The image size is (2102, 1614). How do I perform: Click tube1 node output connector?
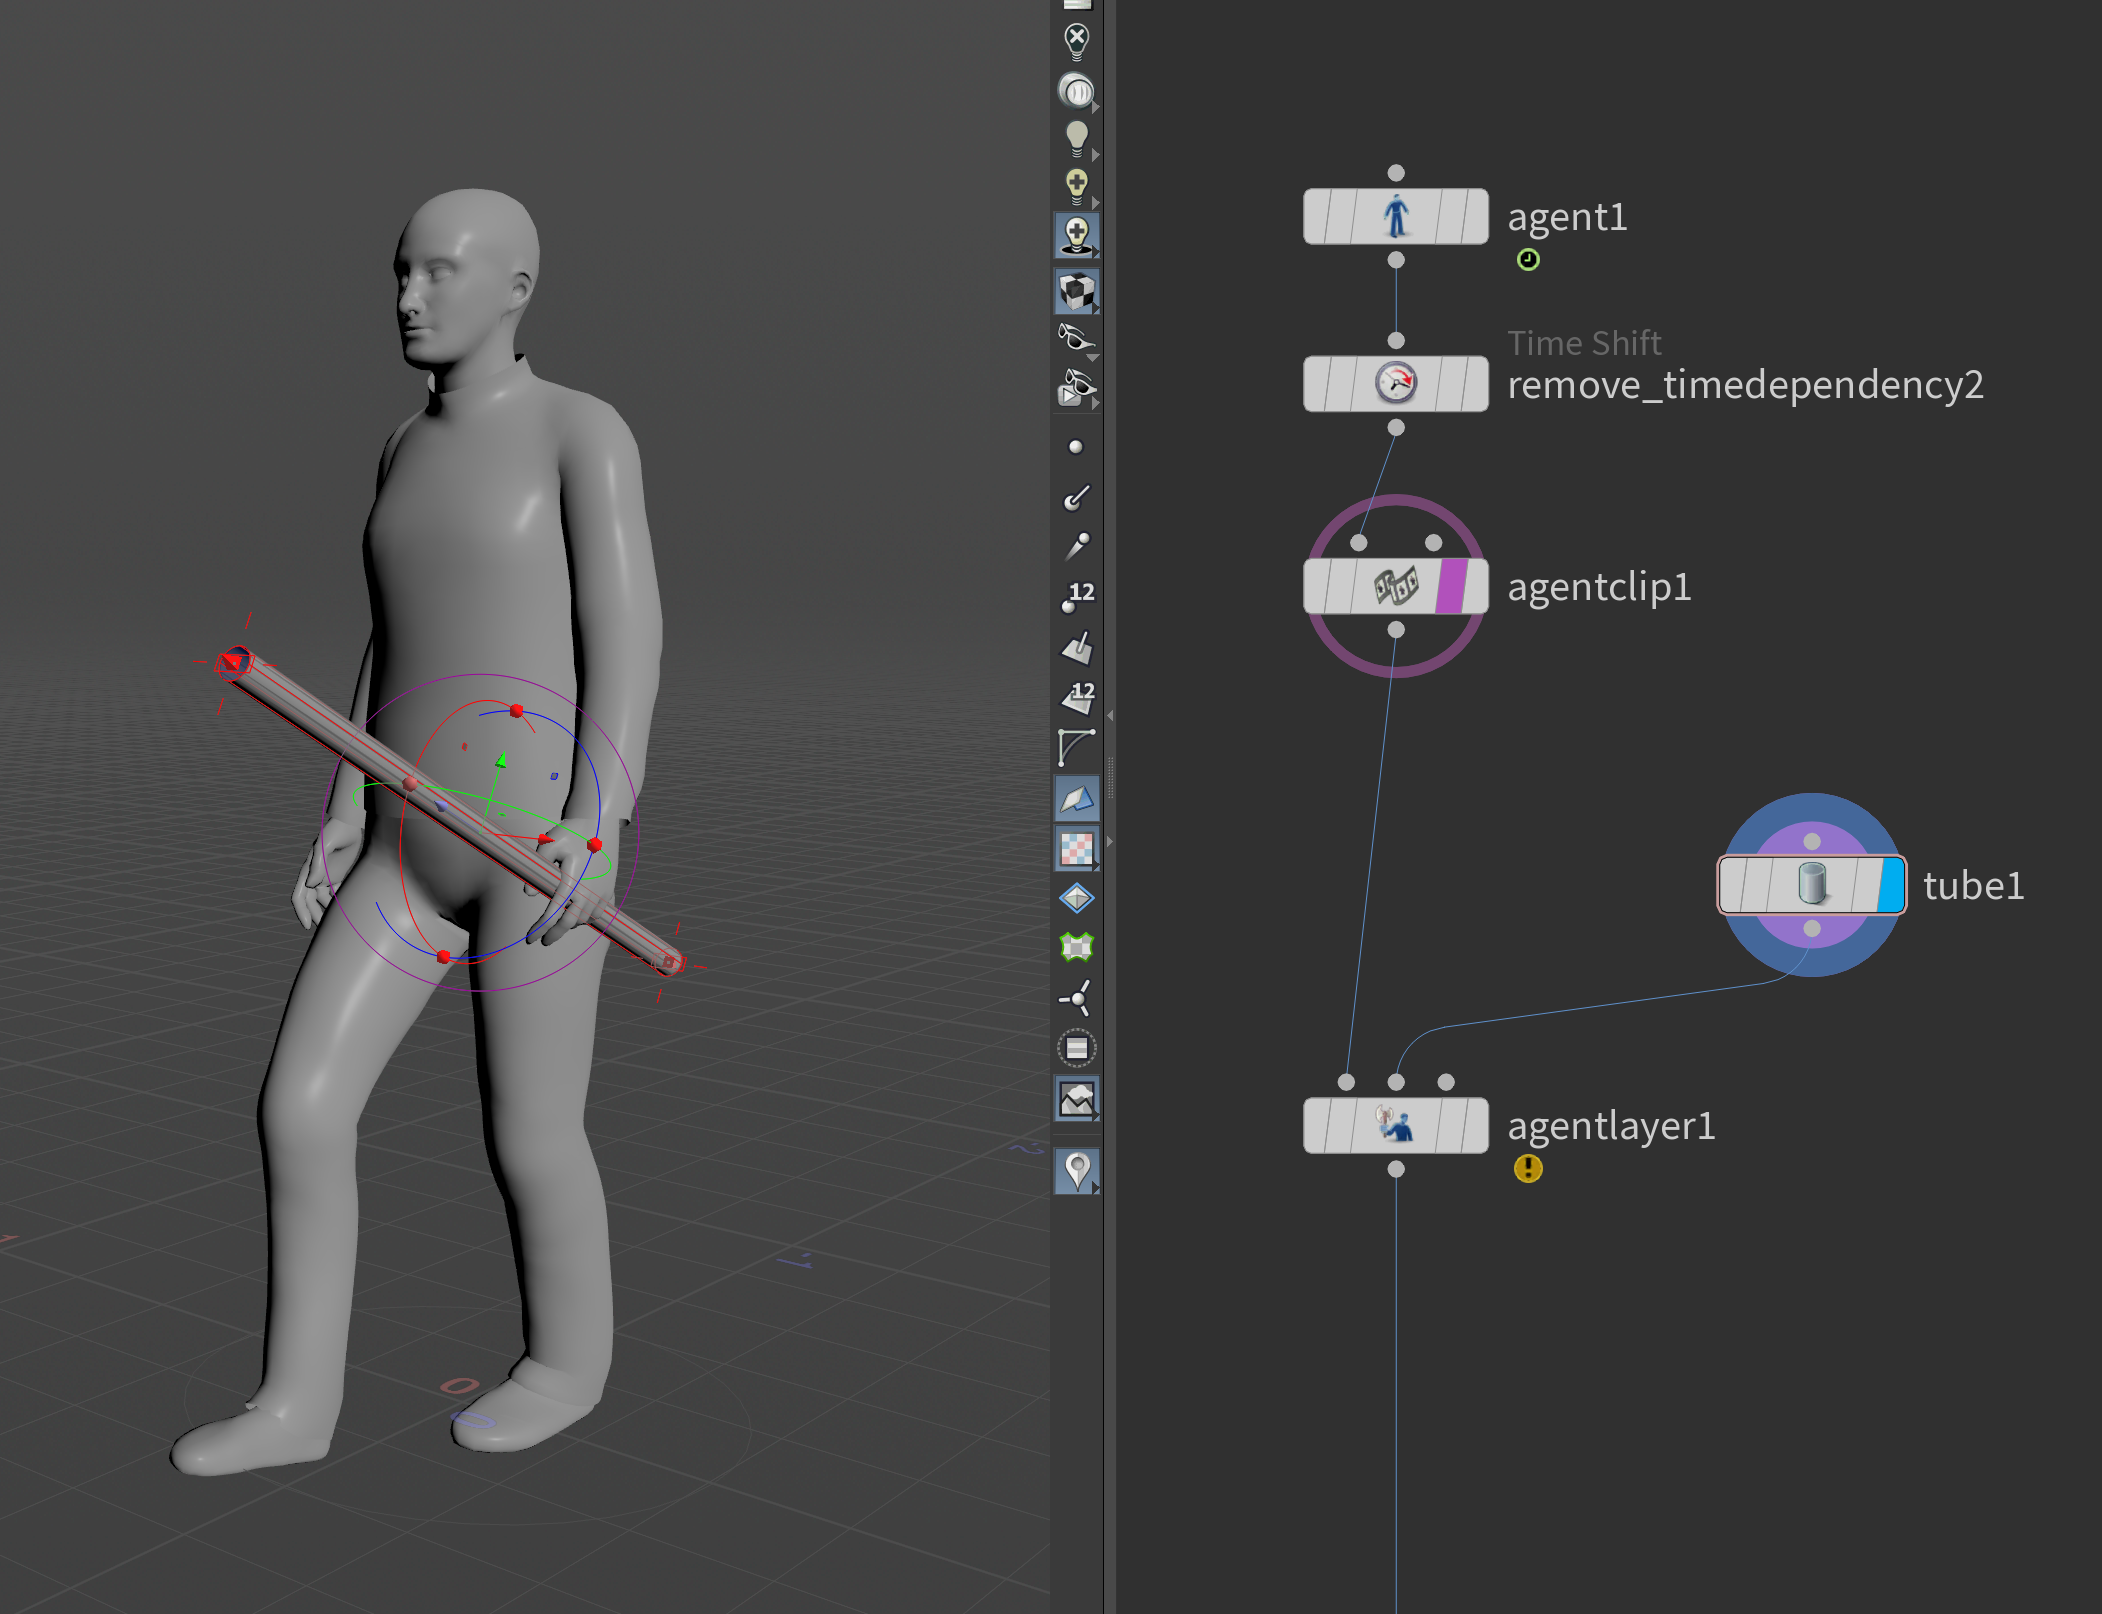[1812, 929]
